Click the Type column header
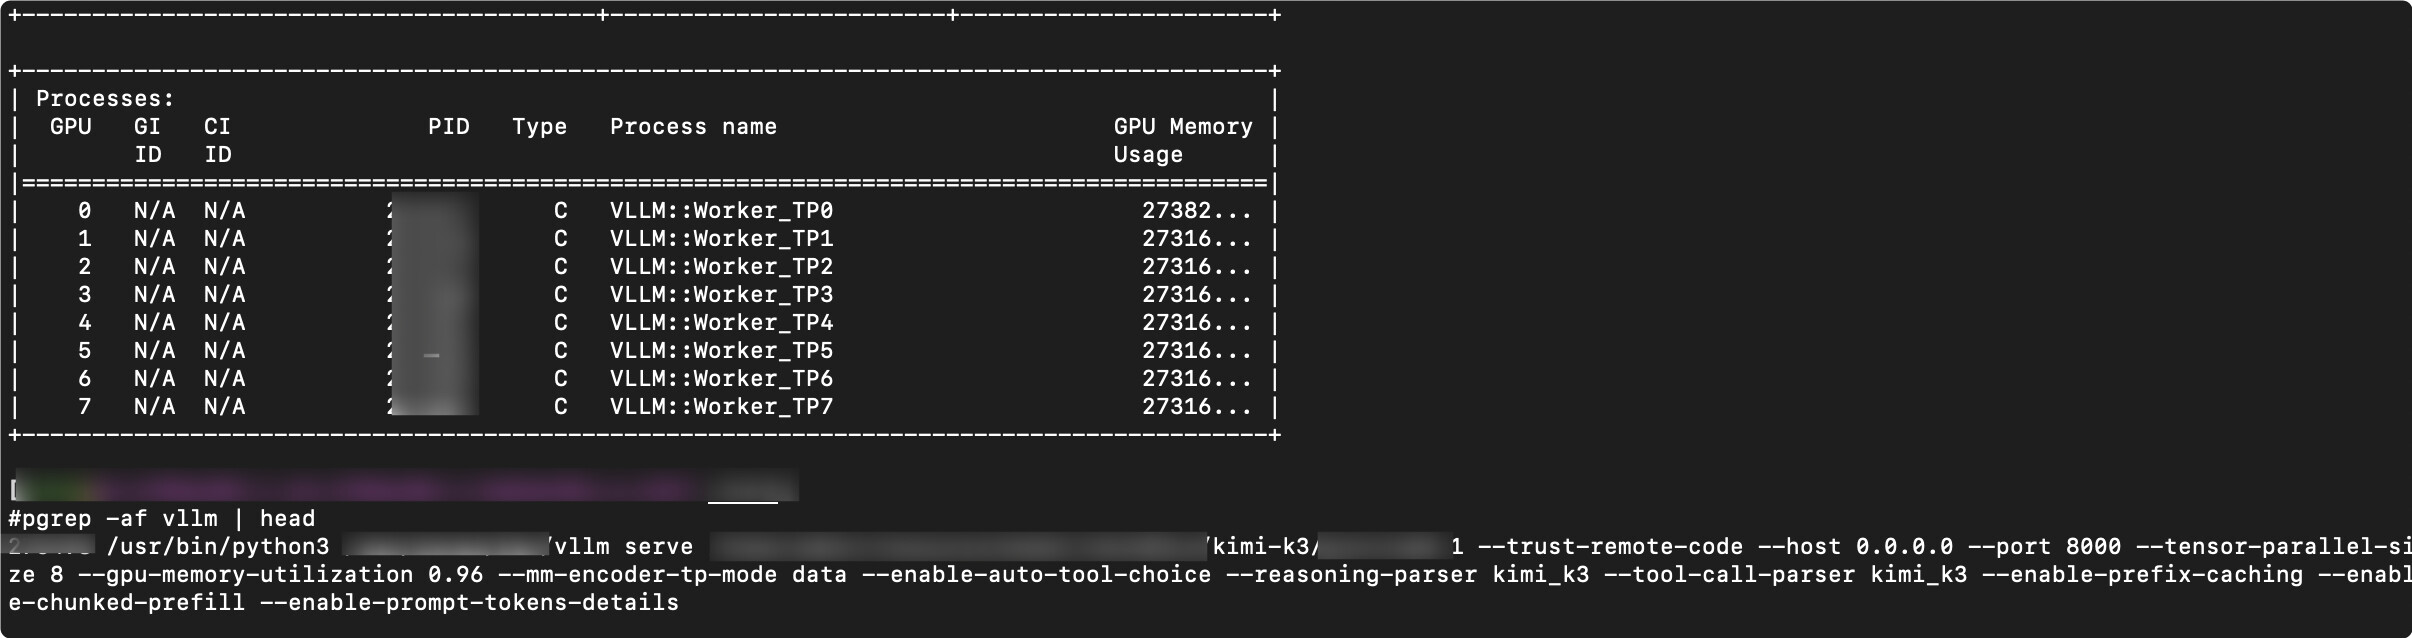Image resolution: width=2412 pixels, height=638 pixels. click(539, 127)
